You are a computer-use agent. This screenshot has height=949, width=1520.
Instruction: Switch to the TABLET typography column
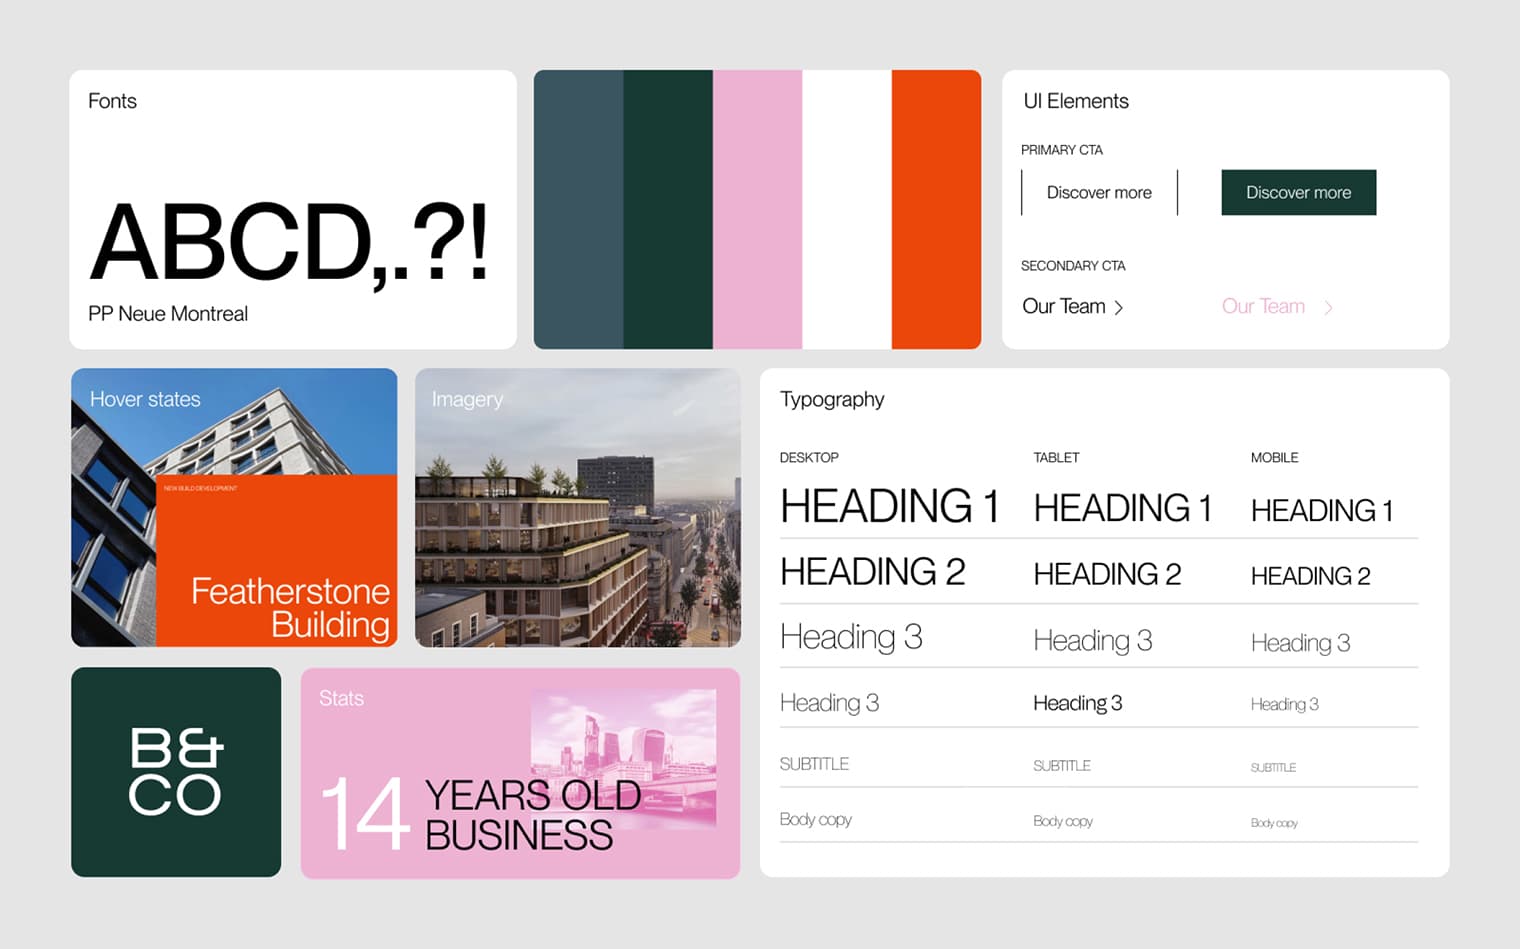(x=1056, y=457)
